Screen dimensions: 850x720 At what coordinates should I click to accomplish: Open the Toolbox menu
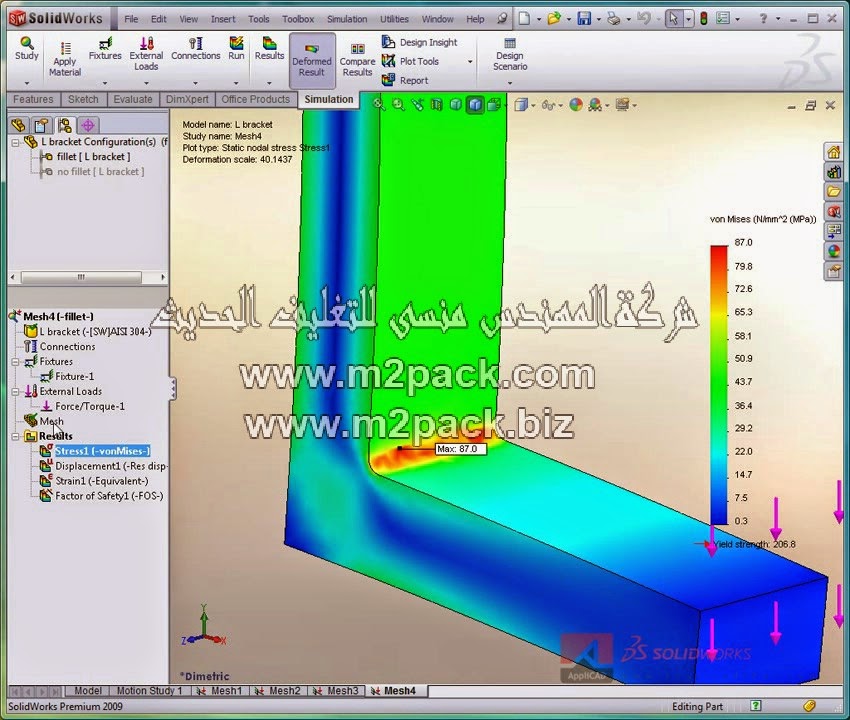click(x=298, y=19)
